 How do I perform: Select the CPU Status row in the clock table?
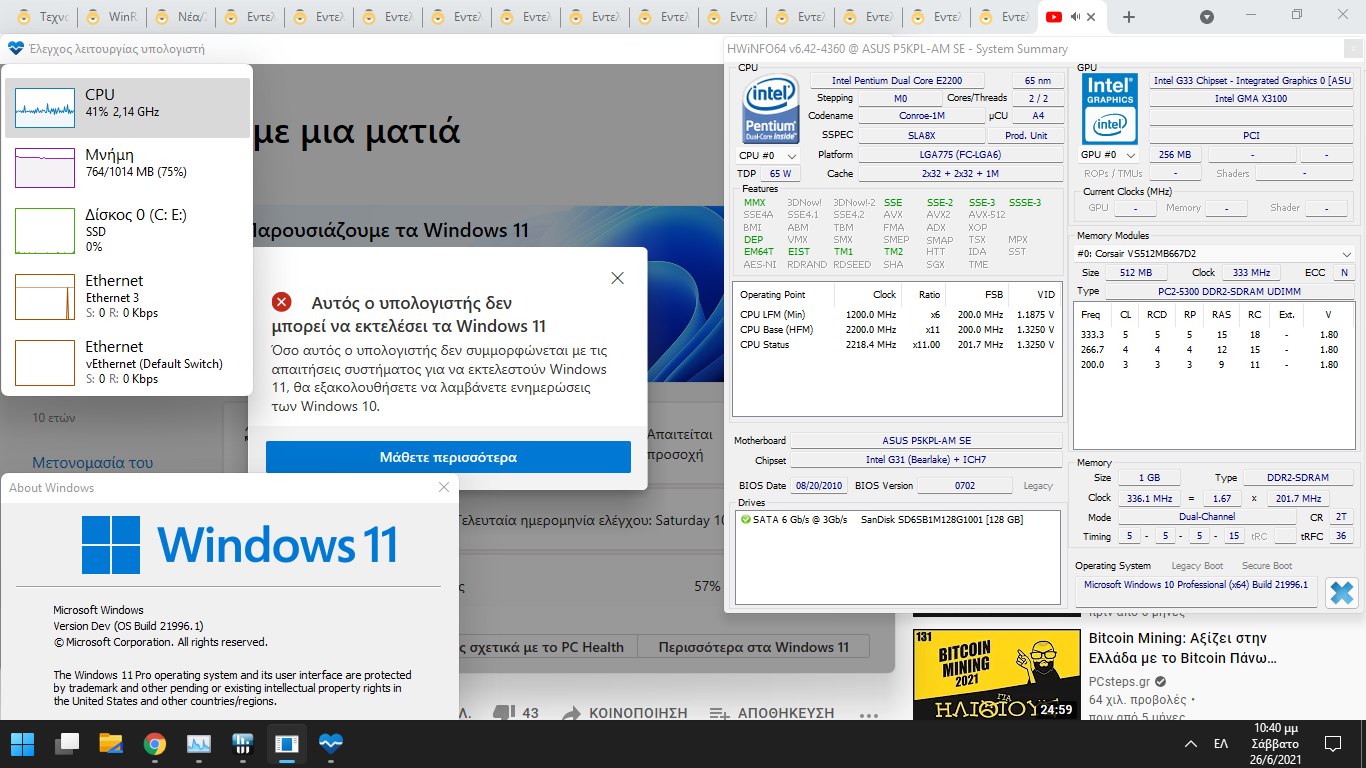pos(897,344)
